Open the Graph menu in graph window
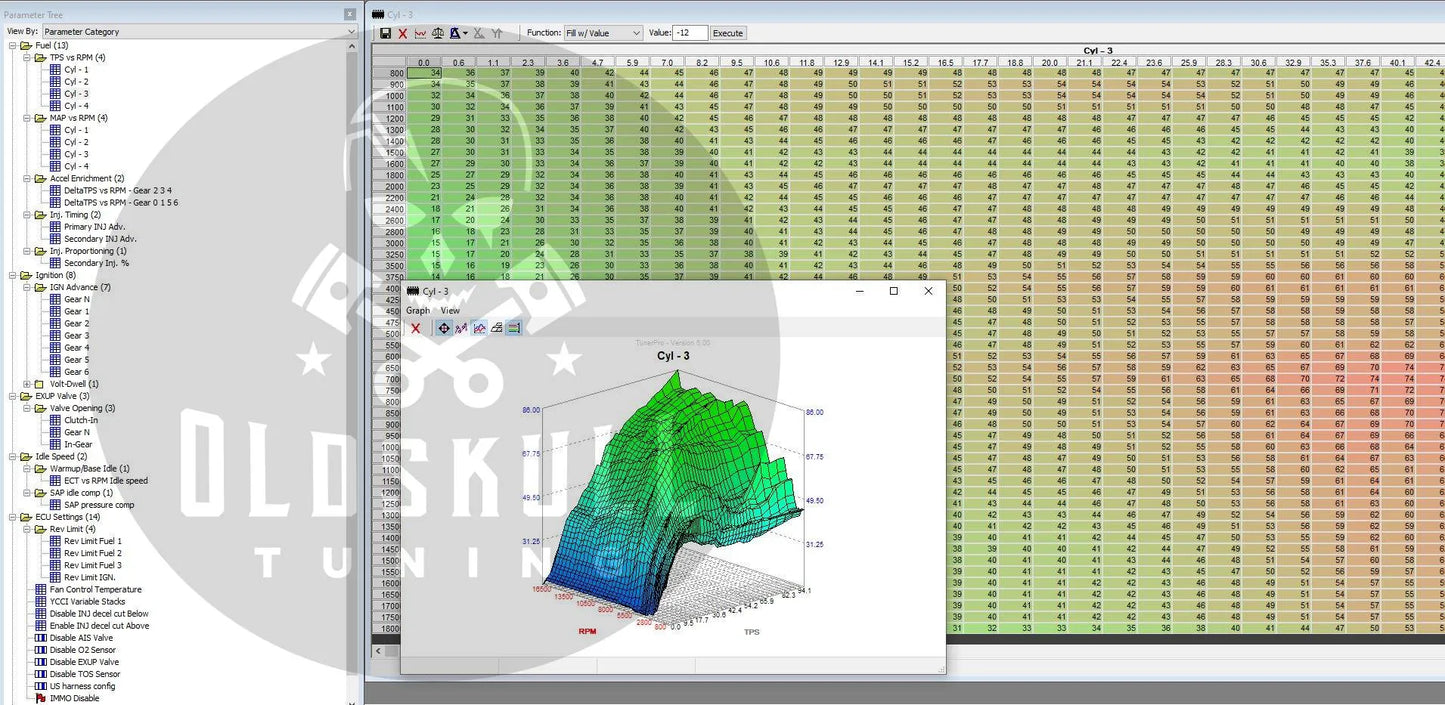Screen dimensions: 1445x705 [417, 311]
